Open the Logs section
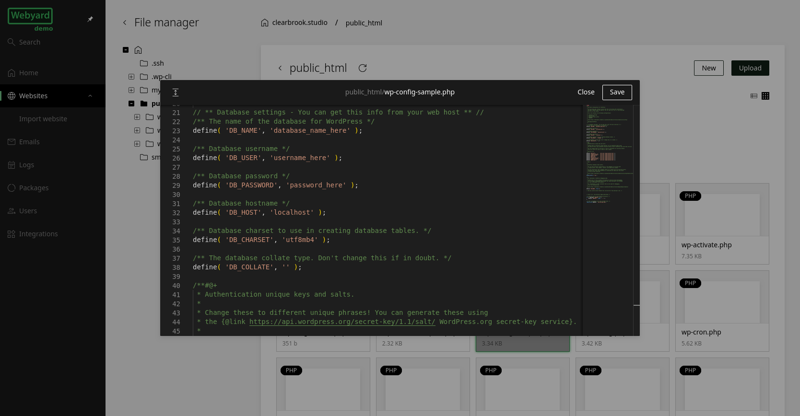 tap(53, 165)
